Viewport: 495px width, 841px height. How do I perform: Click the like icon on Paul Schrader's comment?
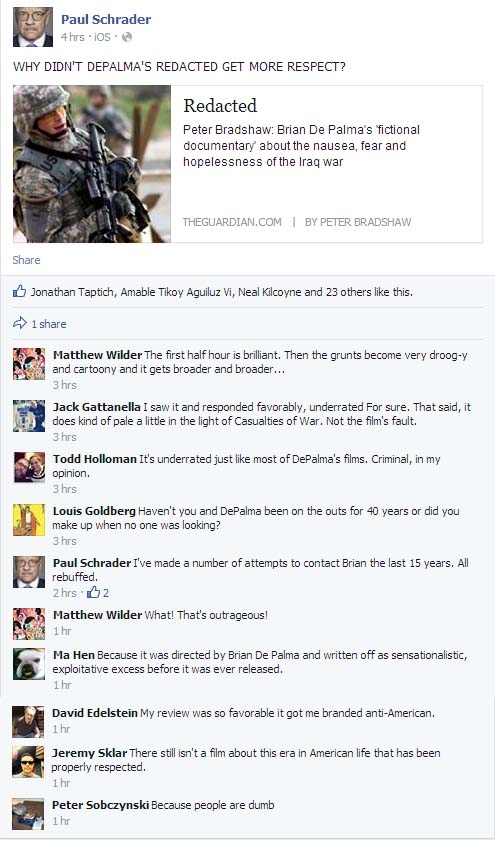click(x=94, y=592)
